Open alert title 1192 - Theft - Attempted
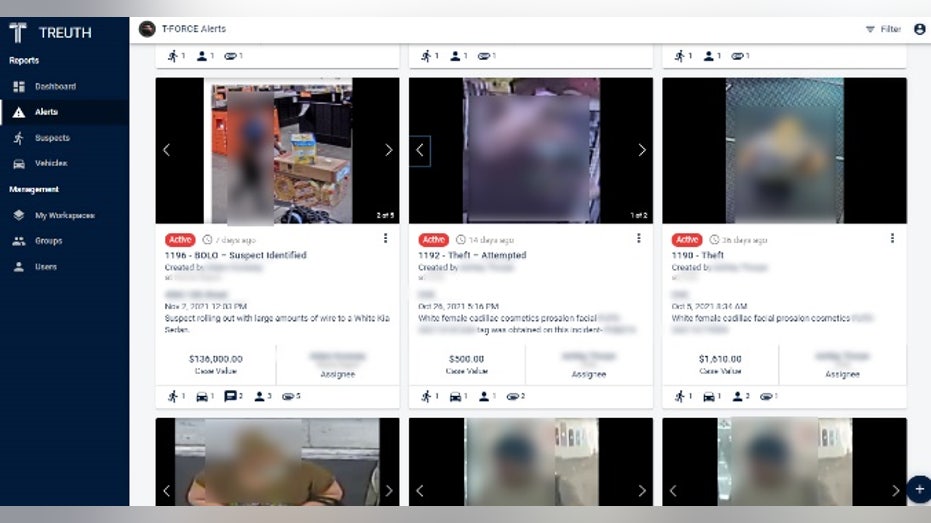The height and width of the screenshot is (523, 931). [472, 255]
